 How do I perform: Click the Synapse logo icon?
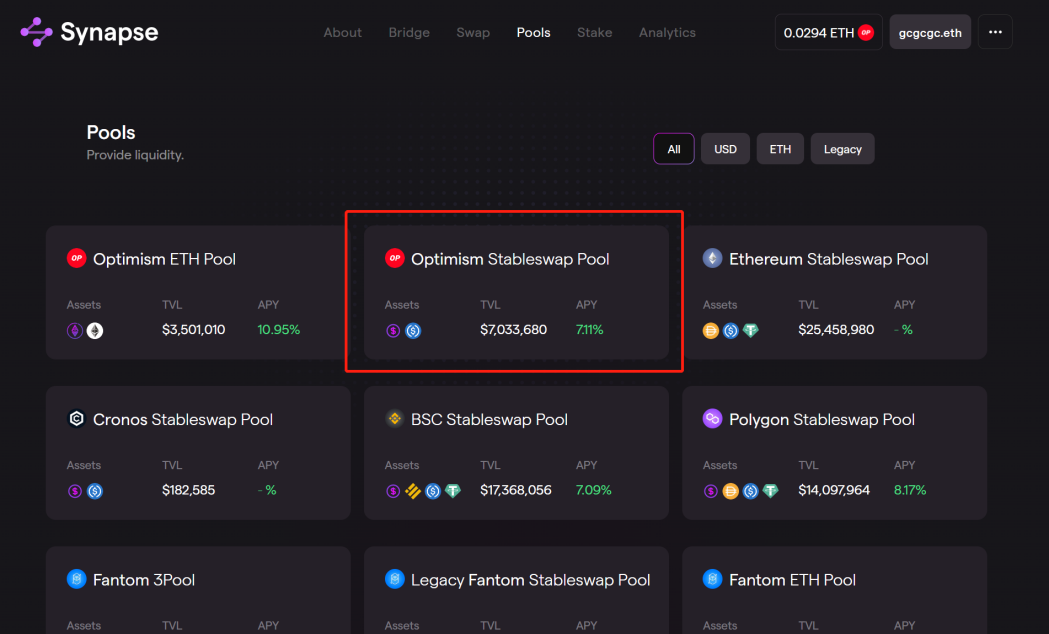(37, 32)
